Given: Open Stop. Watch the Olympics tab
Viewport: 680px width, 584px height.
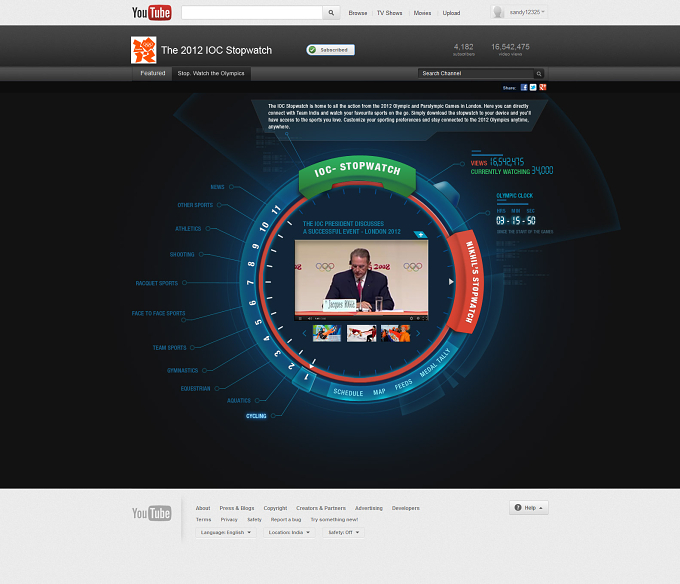Looking at the screenshot, I should tap(211, 73).
